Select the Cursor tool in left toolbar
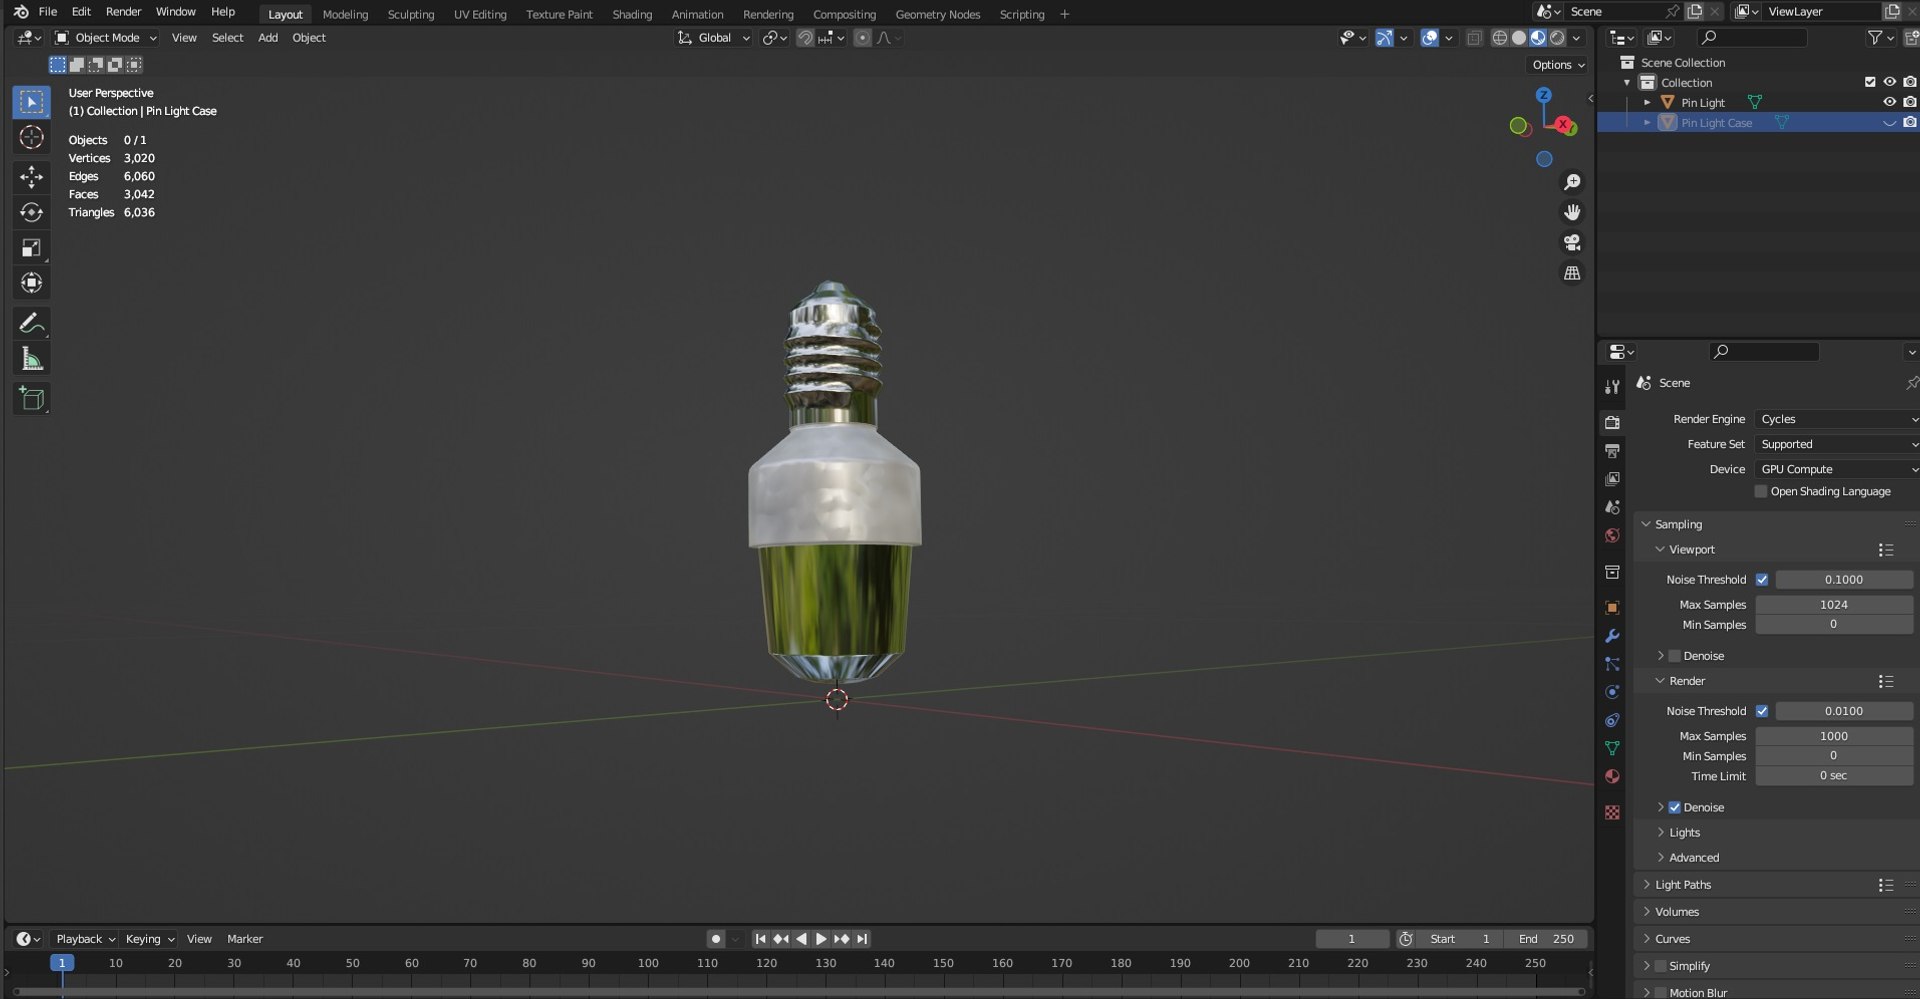This screenshot has width=1920, height=999. tap(31, 137)
